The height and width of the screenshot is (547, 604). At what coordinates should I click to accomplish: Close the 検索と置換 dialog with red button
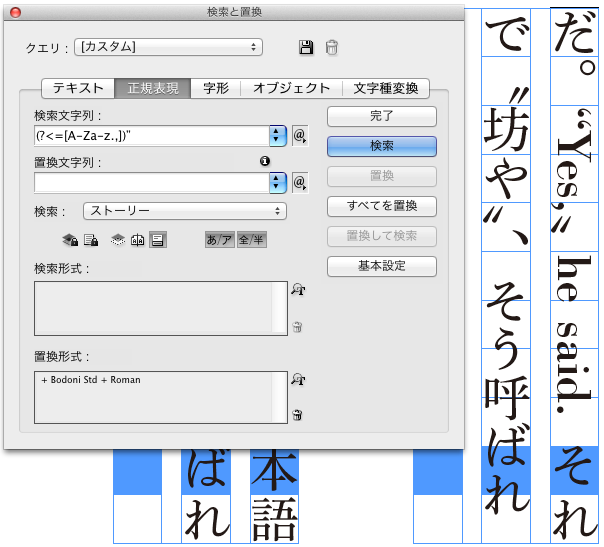(x=15, y=13)
